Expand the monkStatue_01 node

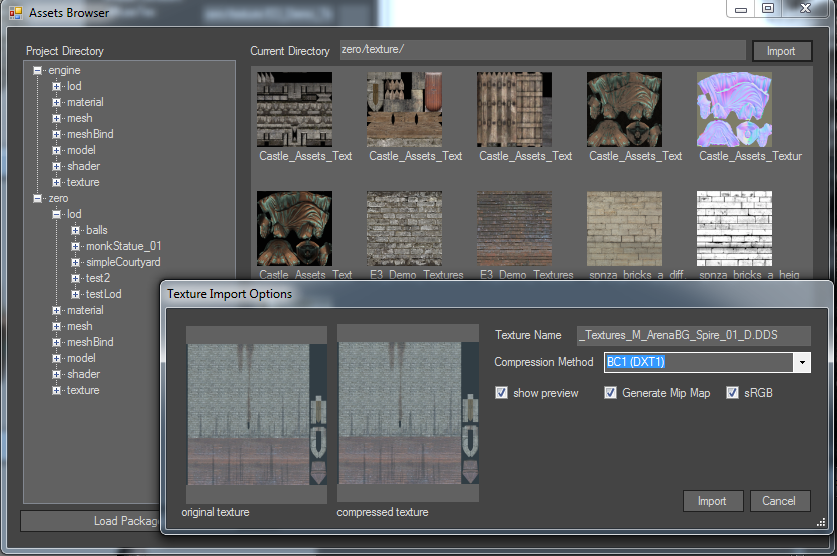pos(76,247)
